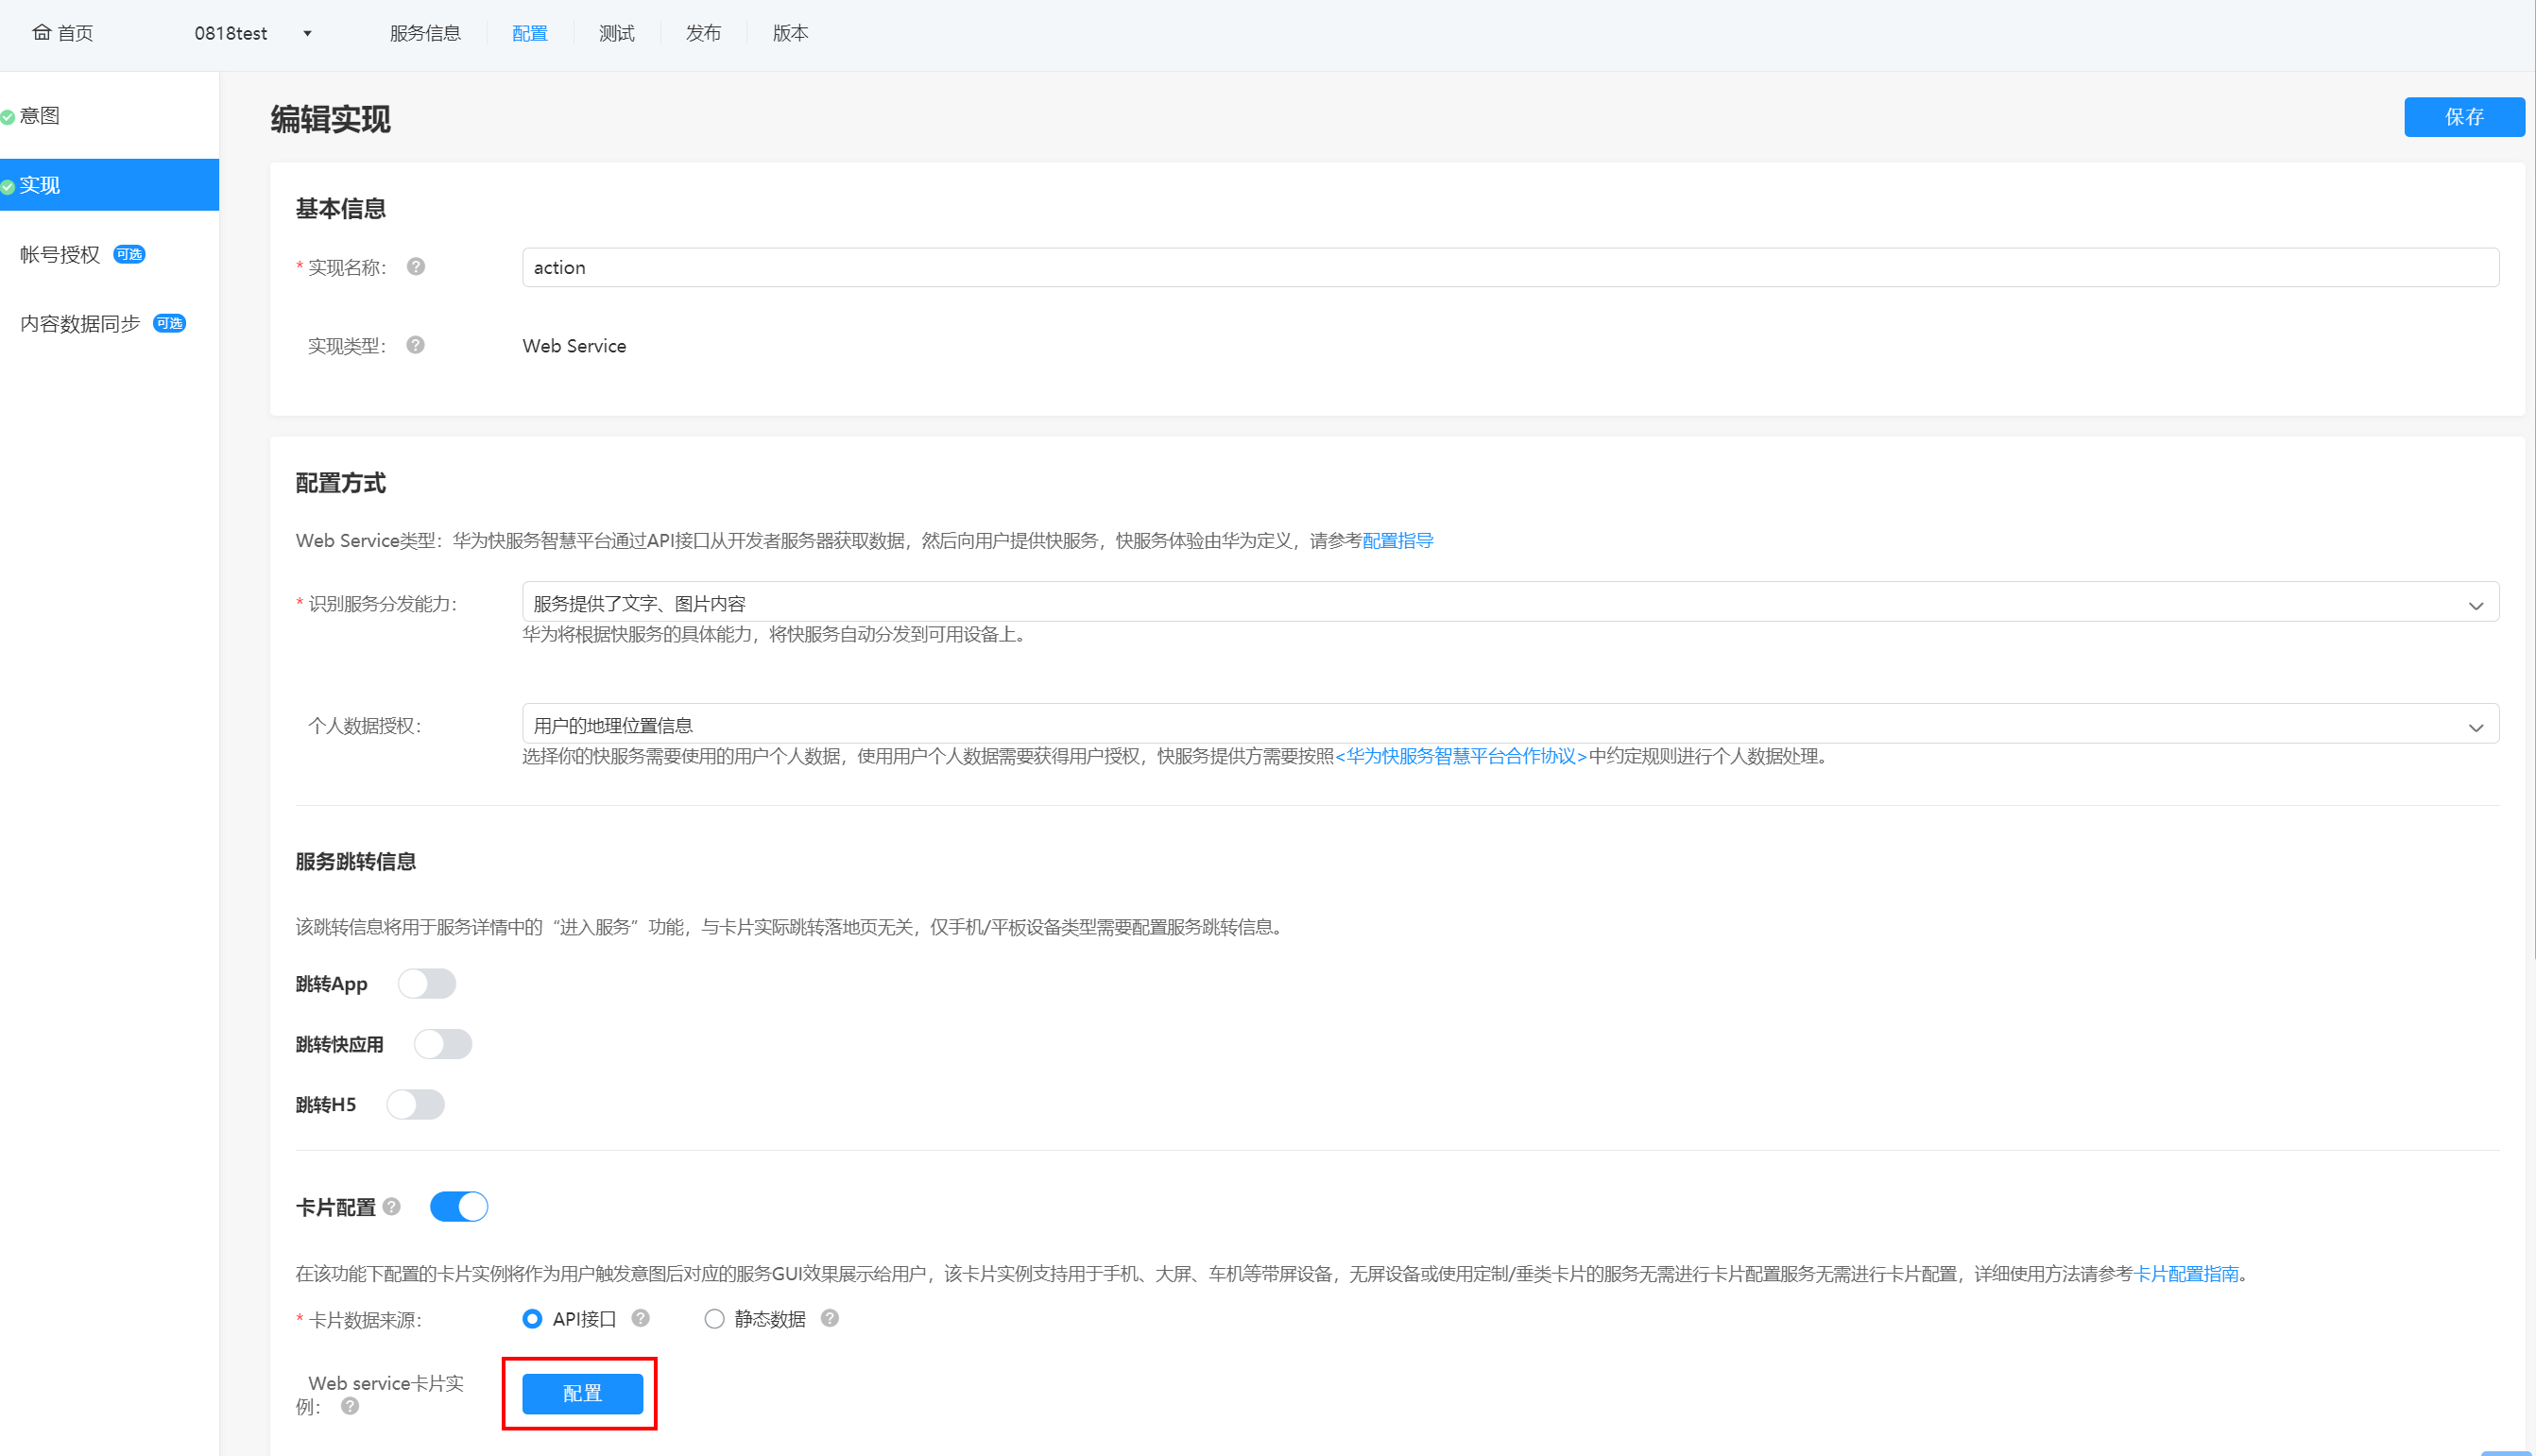Click the 可选 badge next to 帐号授权
Image resolution: width=2536 pixels, height=1456 pixels.
[129, 254]
